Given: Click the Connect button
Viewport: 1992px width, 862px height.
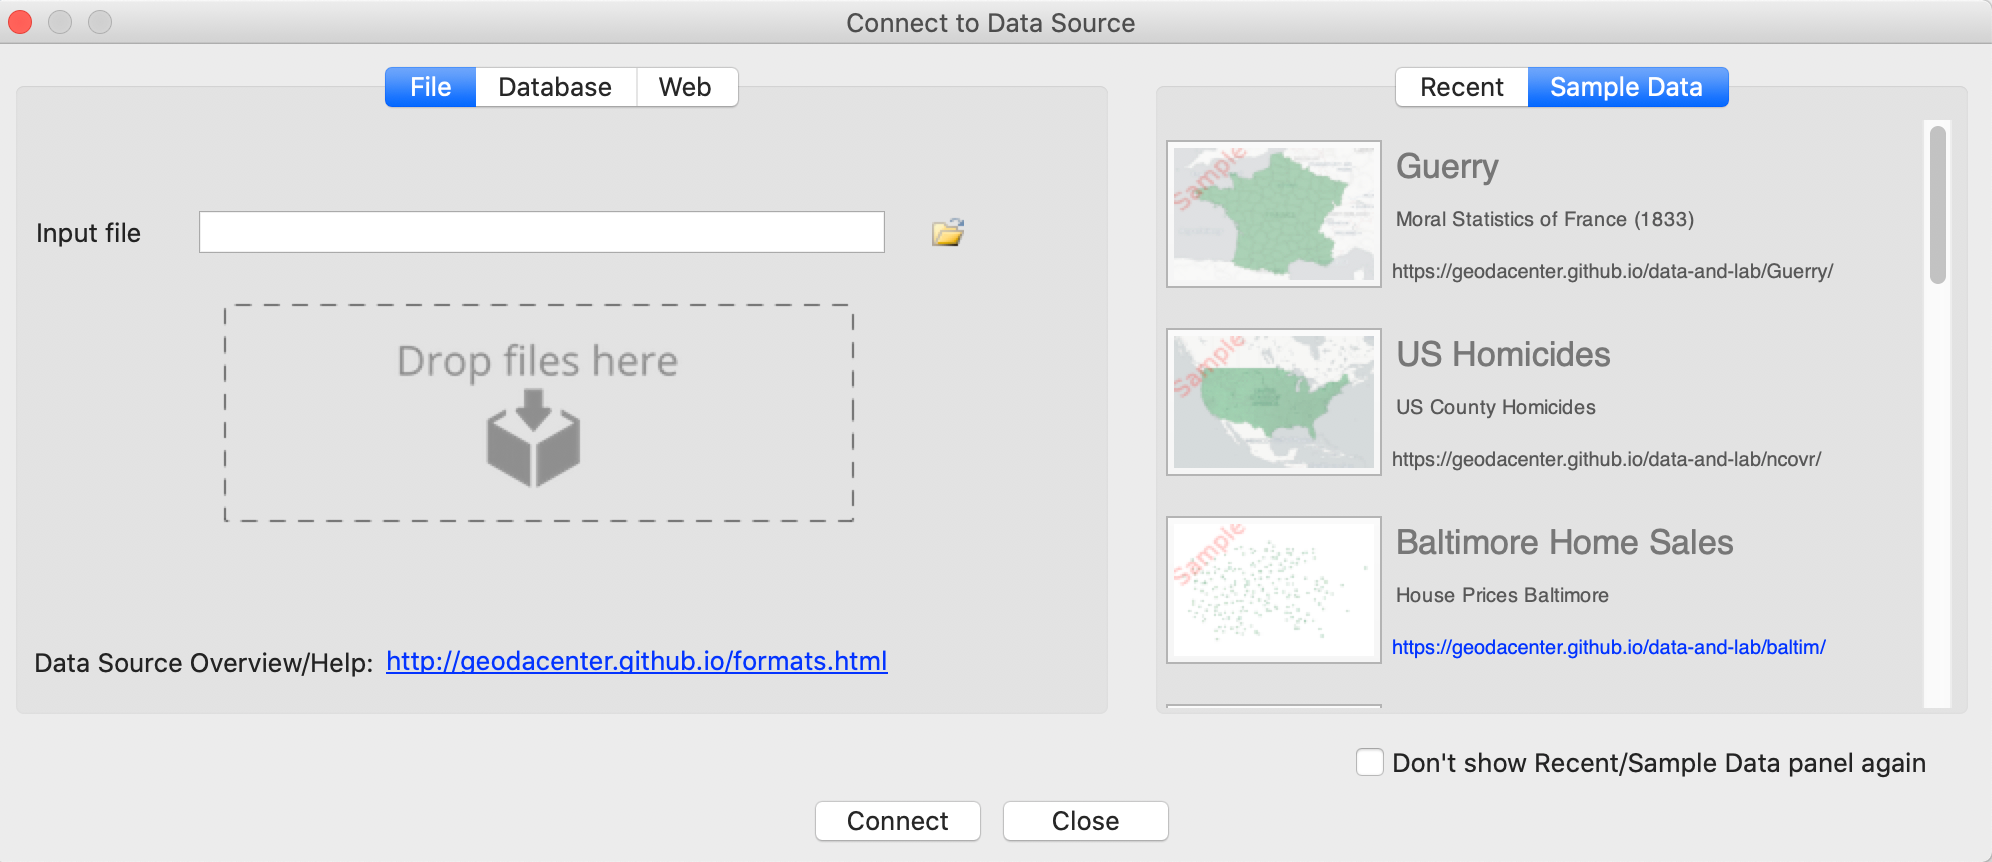Looking at the screenshot, I should [x=898, y=821].
